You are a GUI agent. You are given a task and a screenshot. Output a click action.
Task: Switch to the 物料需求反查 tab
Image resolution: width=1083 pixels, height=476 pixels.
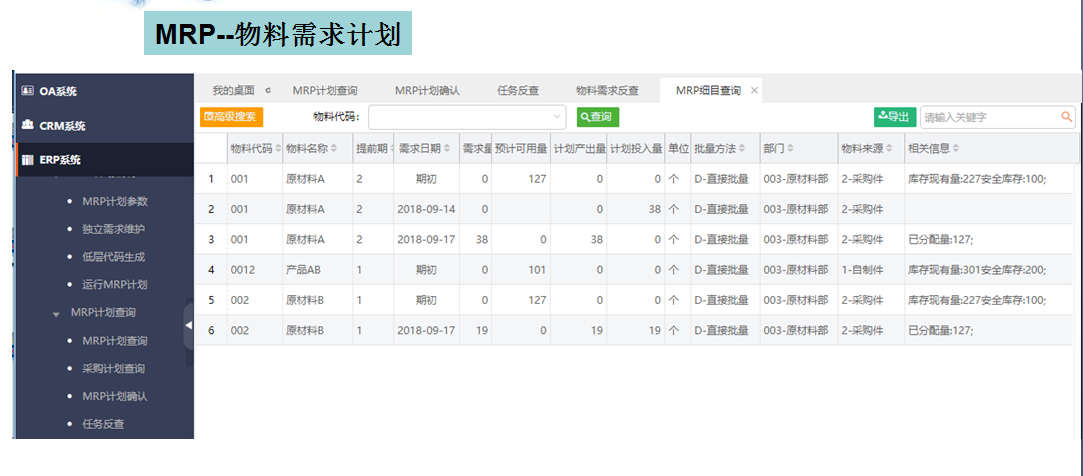pyautogui.click(x=608, y=90)
